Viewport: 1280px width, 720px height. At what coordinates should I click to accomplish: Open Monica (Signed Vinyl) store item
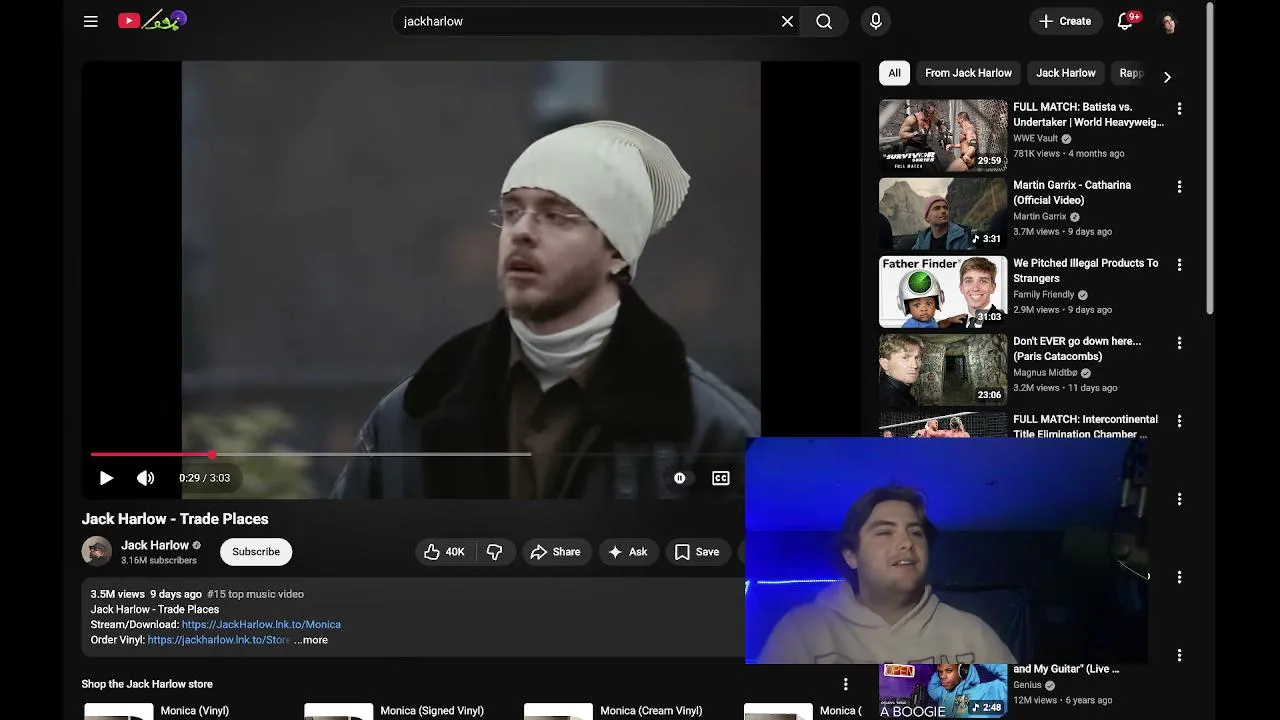[432, 711]
